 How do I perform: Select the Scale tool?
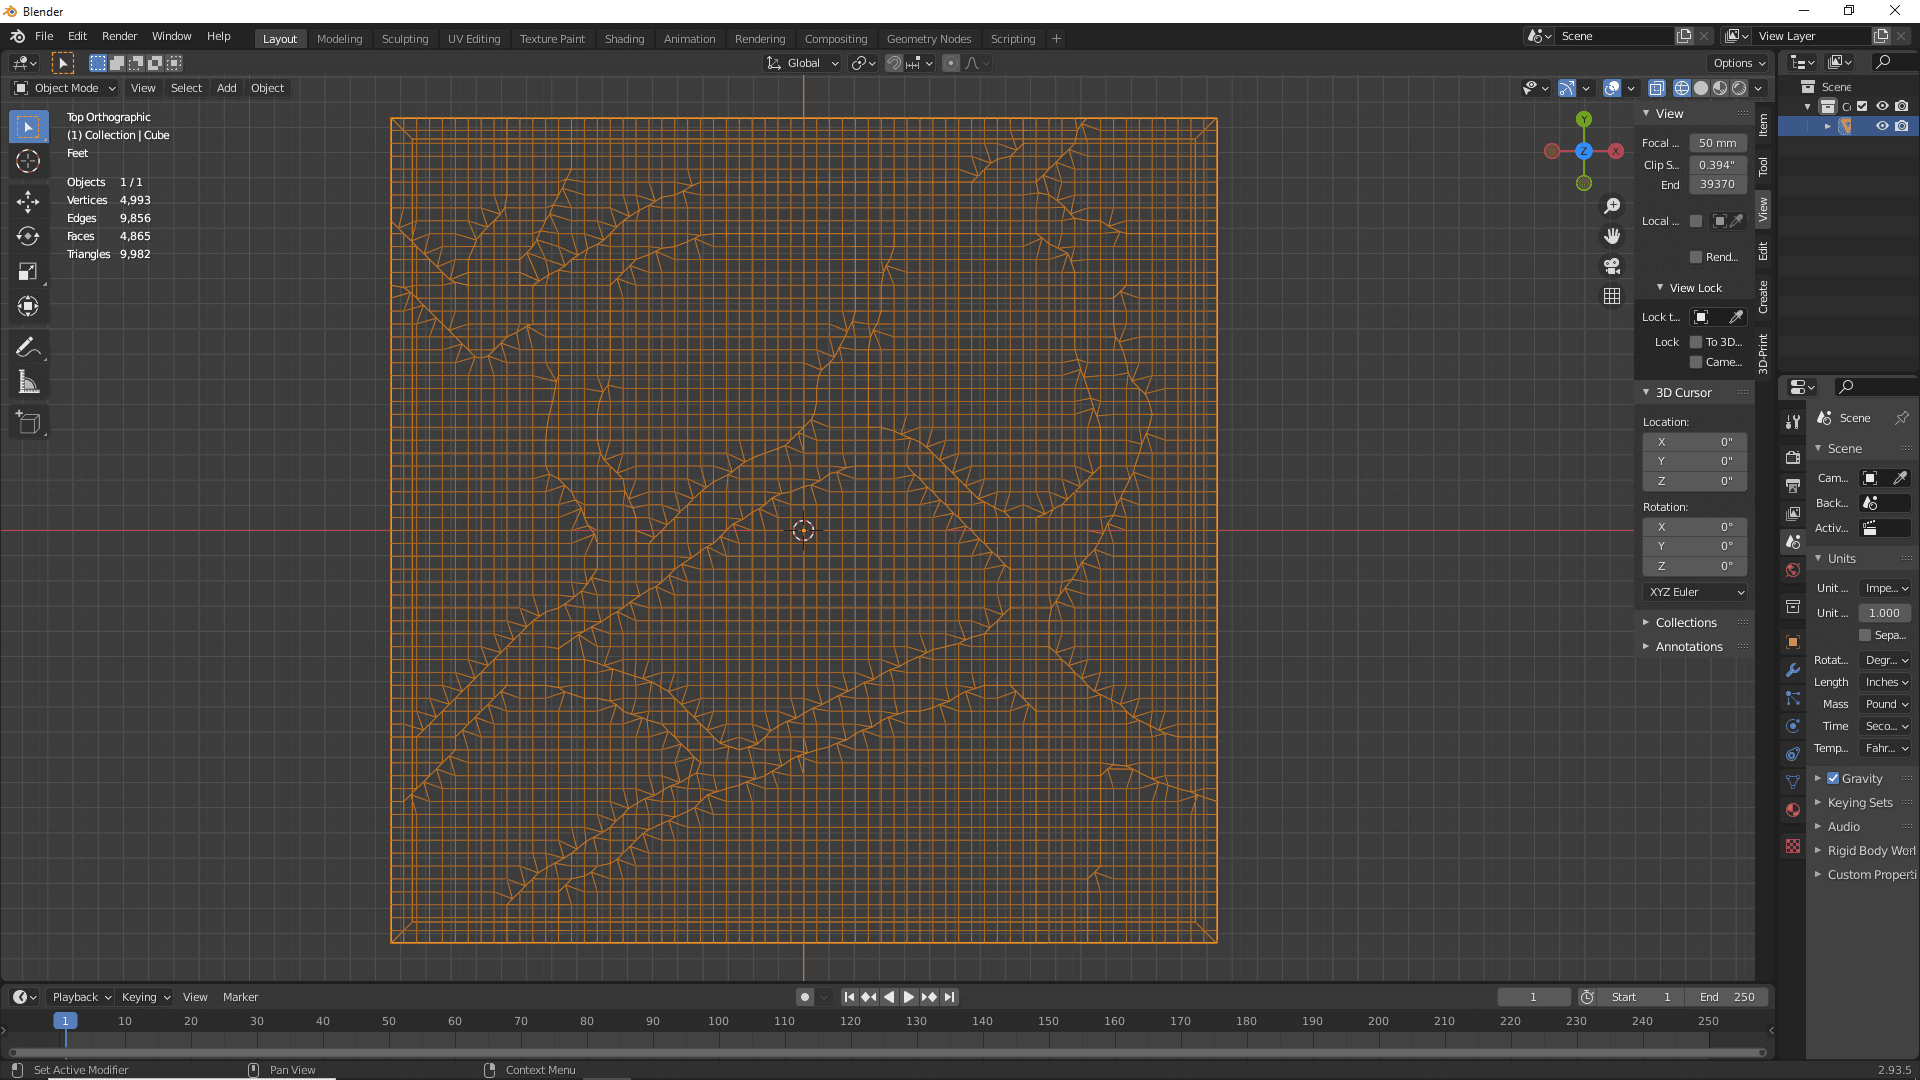click(x=28, y=272)
